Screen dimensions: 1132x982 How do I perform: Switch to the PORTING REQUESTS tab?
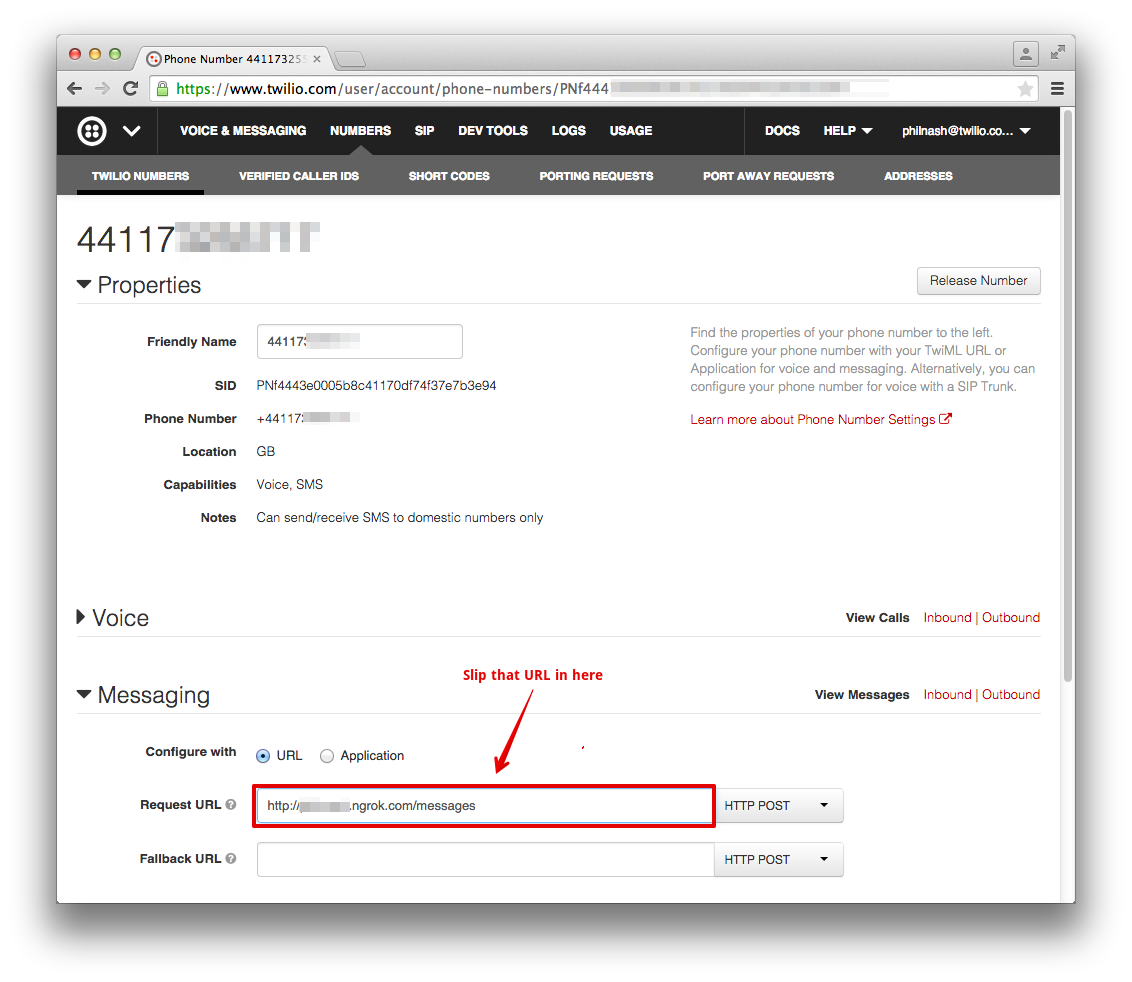coord(596,176)
